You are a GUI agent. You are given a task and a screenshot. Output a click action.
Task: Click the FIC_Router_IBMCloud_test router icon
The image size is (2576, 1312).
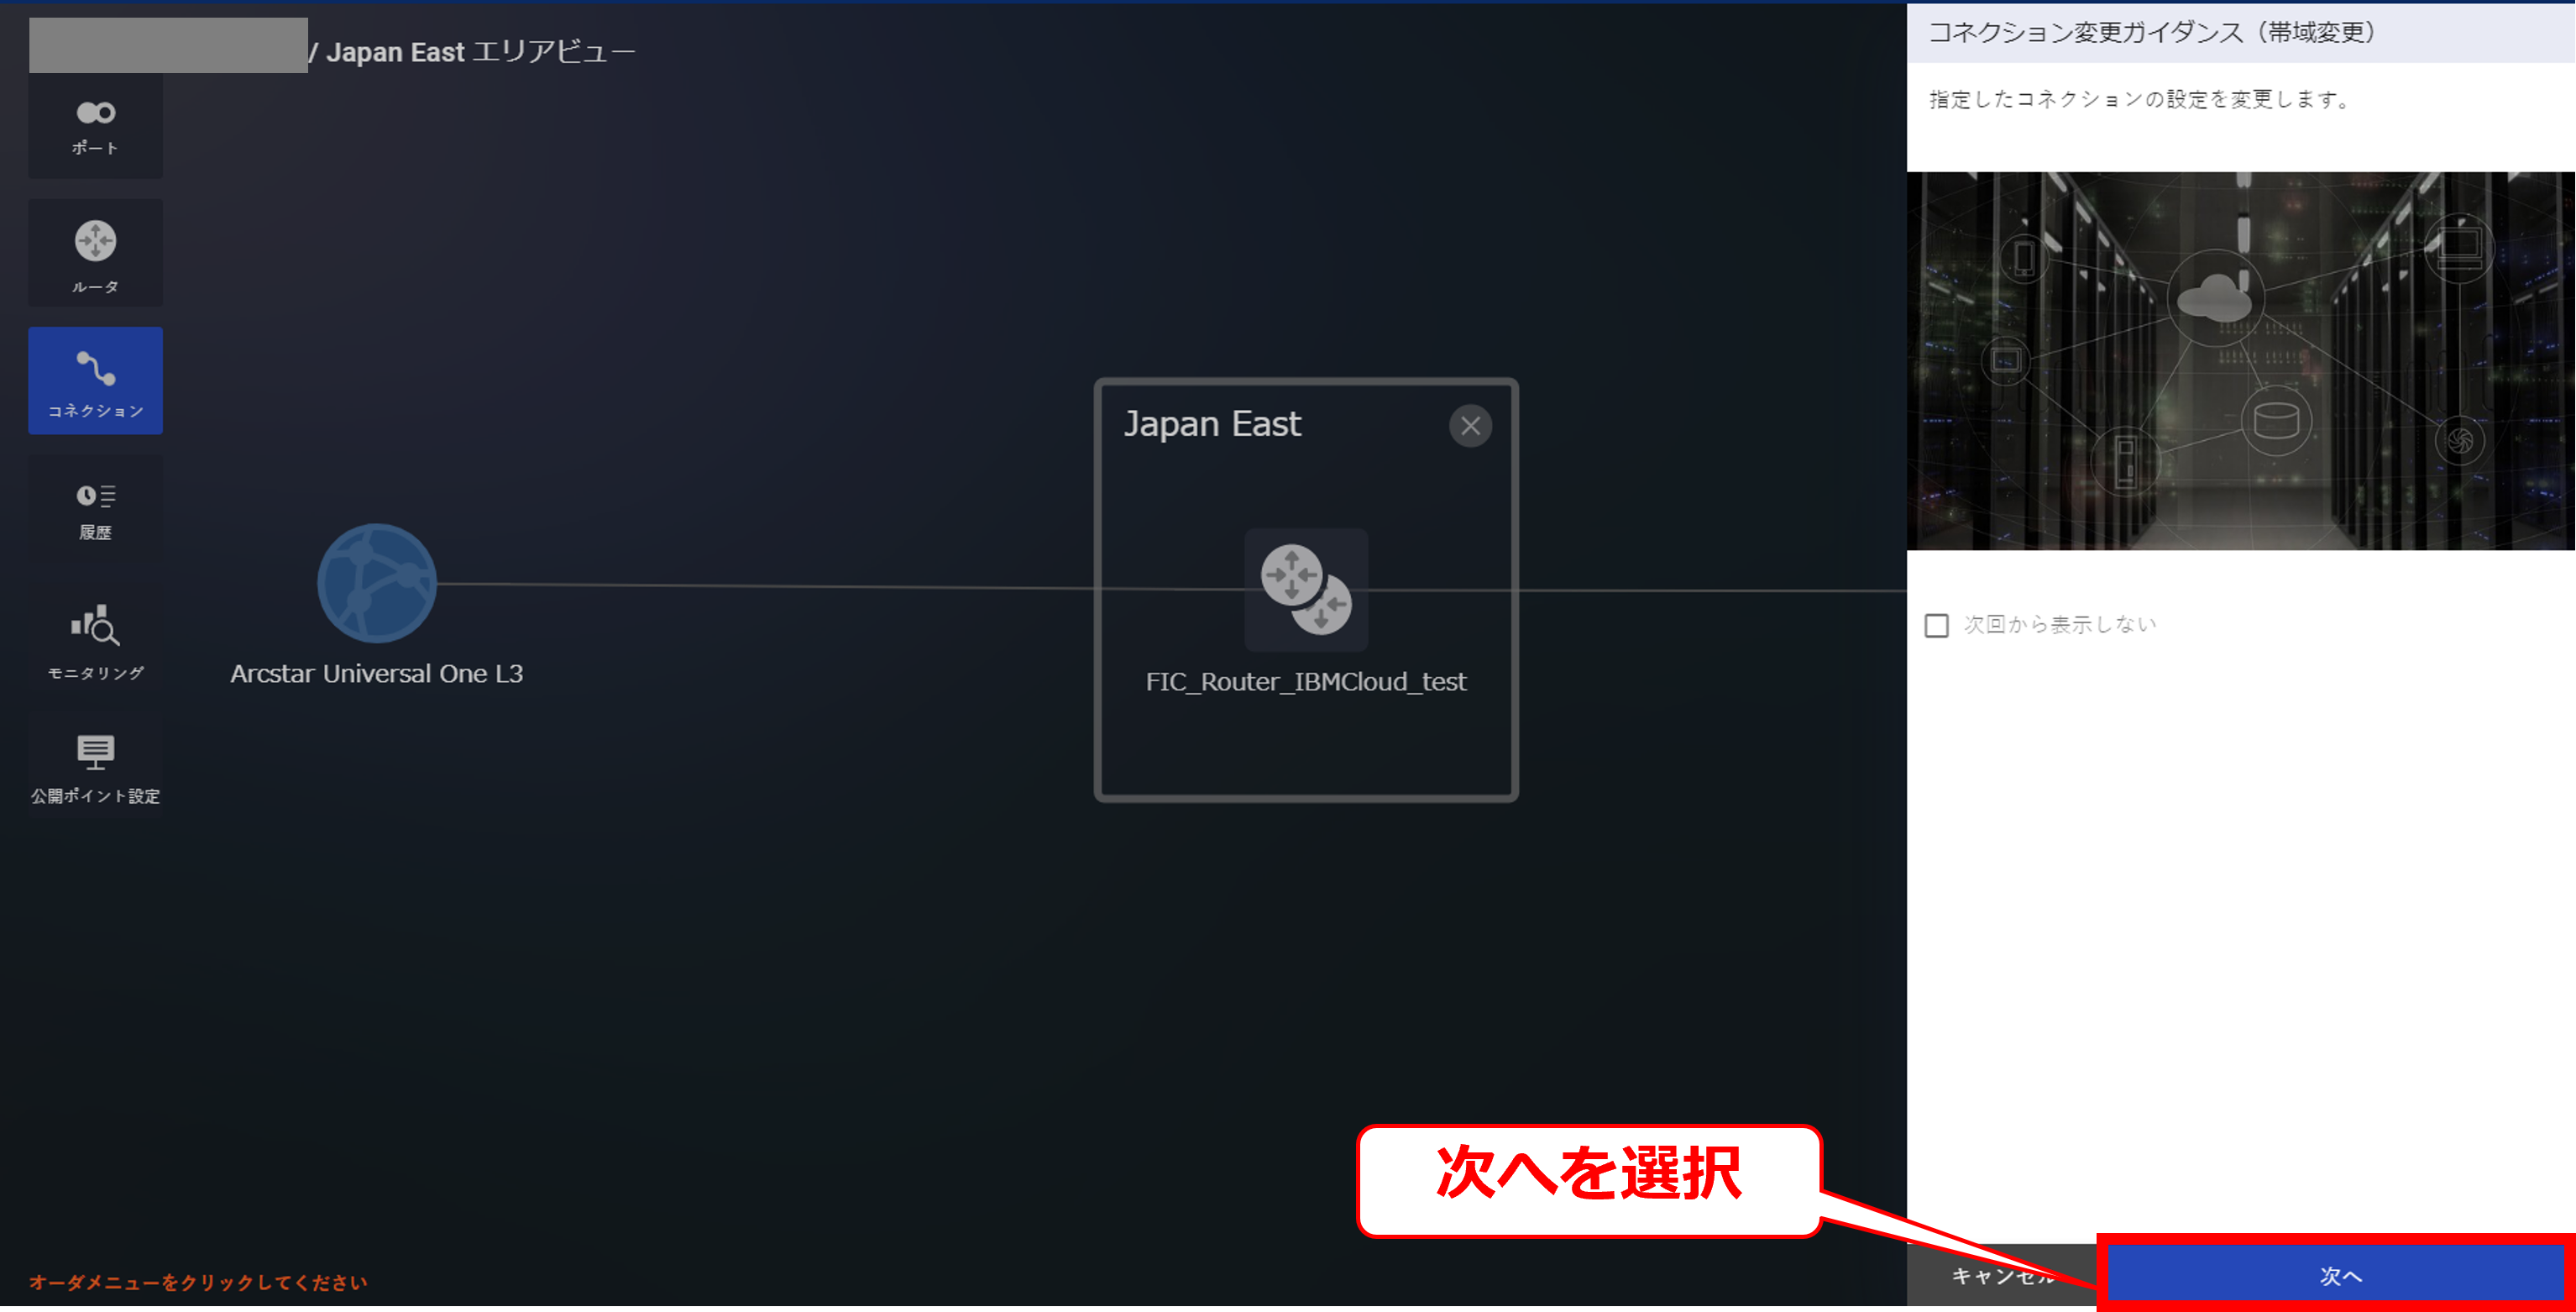[x=1305, y=589]
